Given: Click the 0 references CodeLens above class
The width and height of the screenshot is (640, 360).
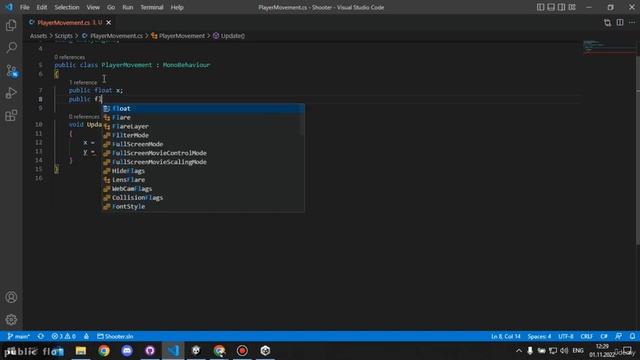Looking at the screenshot, I should pyautogui.click(x=70, y=57).
